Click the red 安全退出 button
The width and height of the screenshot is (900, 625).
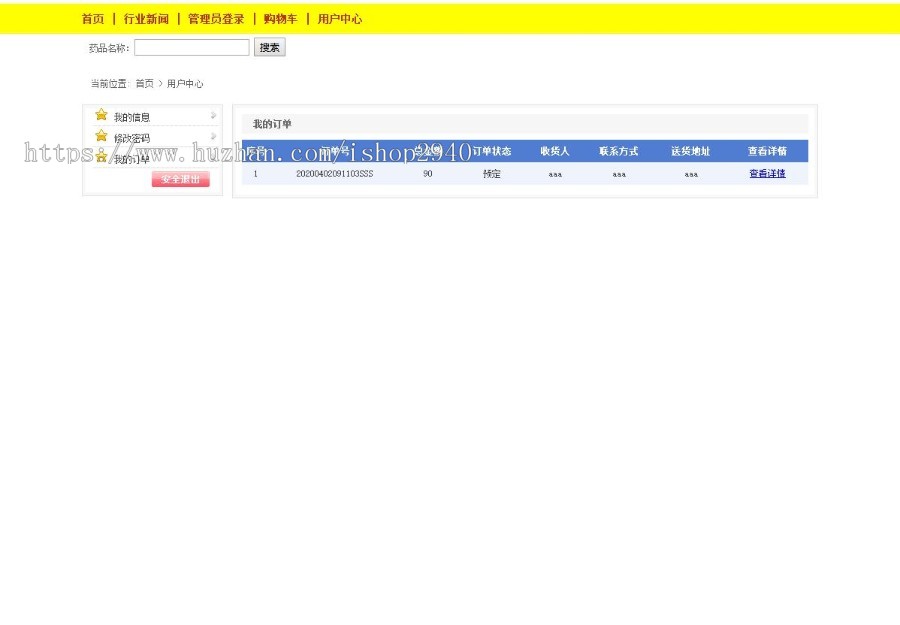coord(181,180)
